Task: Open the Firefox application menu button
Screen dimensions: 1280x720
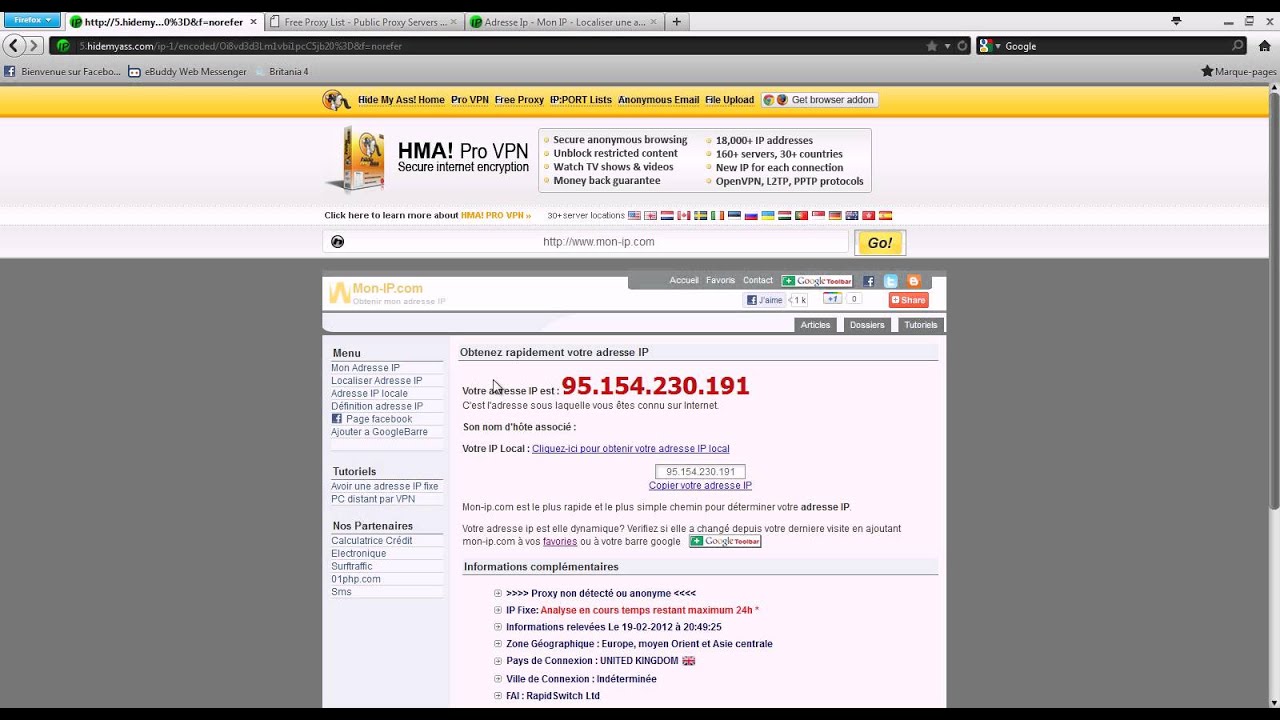Action: [x=31, y=20]
